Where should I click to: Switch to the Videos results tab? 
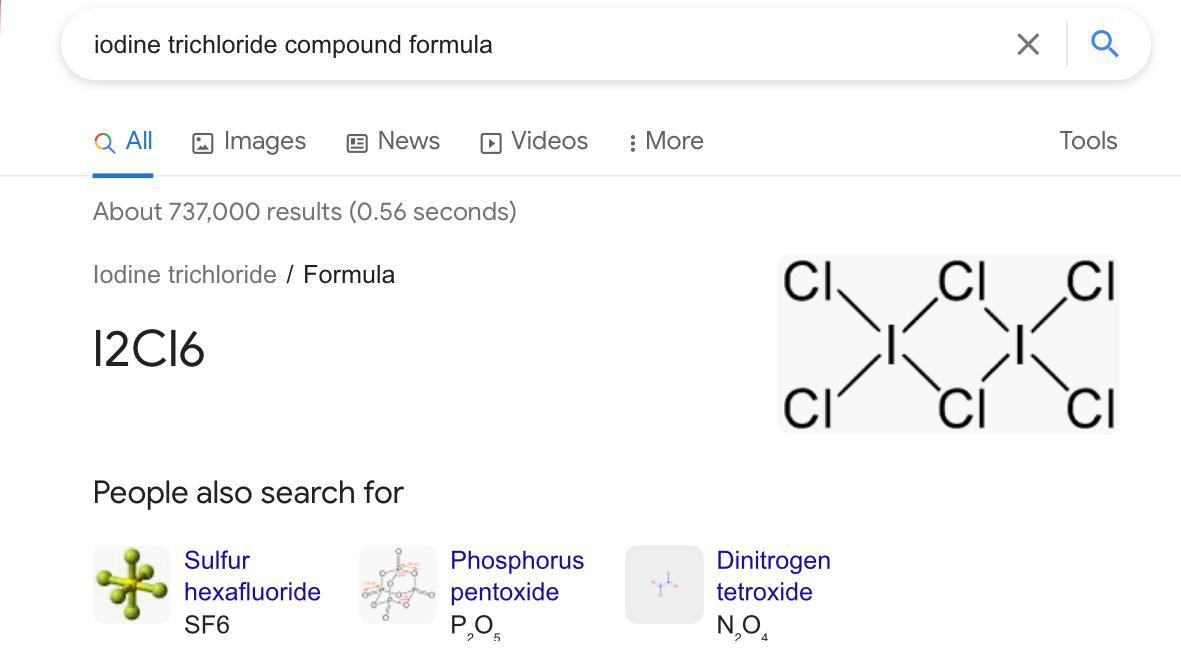click(x=549, y=141)
